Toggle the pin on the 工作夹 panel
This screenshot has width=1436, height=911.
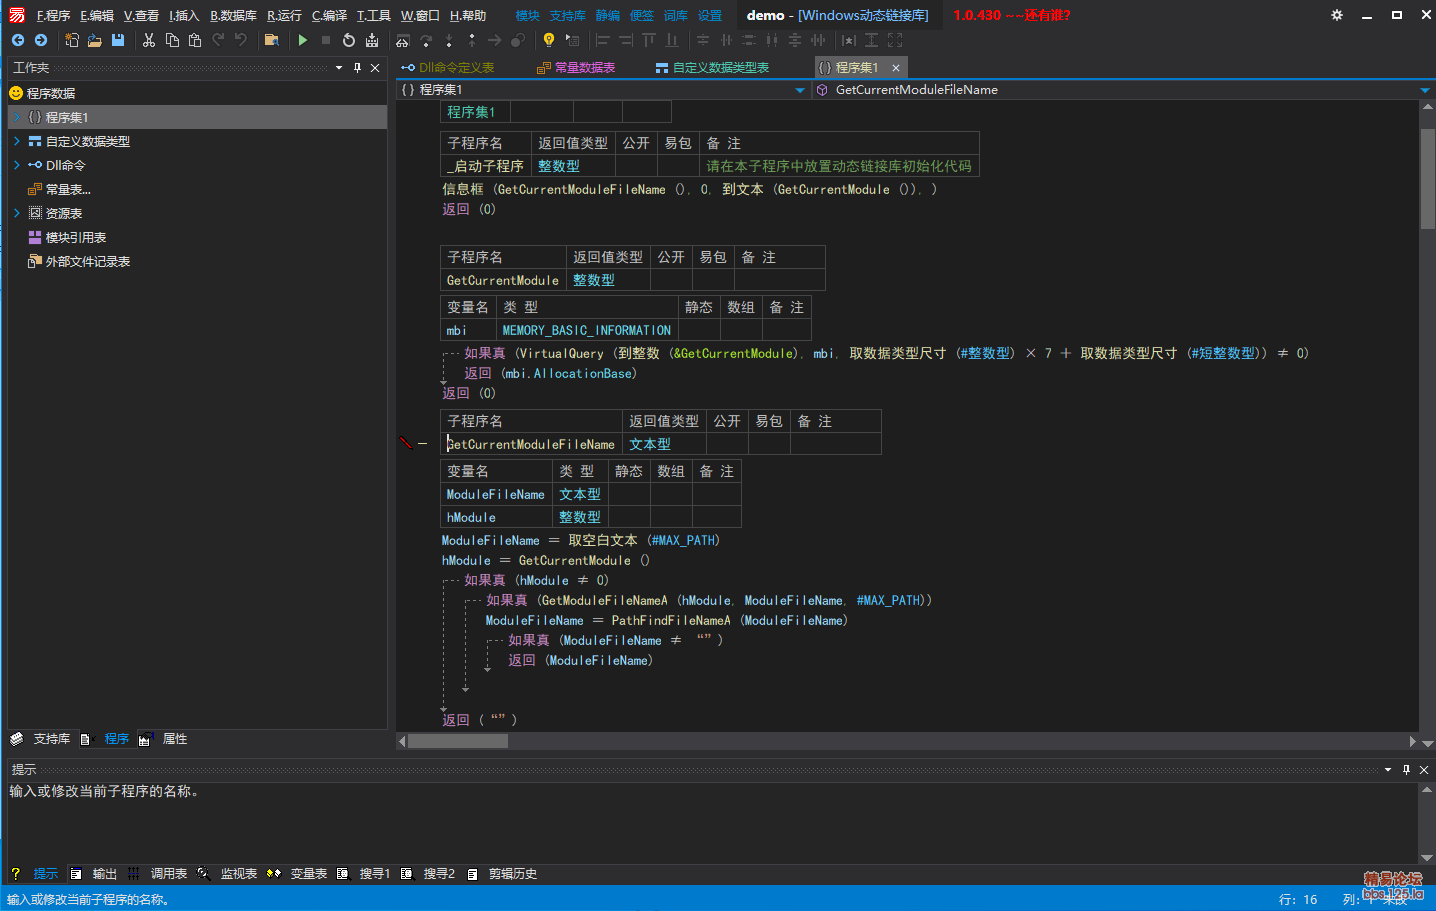[x=357, y=68]
